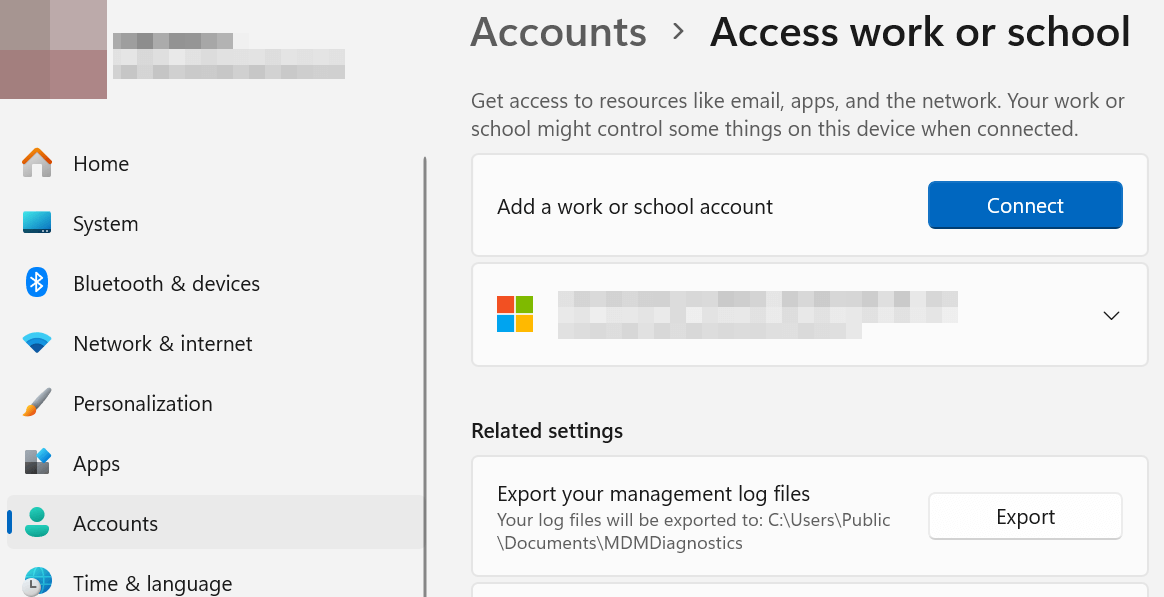Select the Home icon in sidebar
Viewport: 1164px width, 597px height.
point(37,163)
